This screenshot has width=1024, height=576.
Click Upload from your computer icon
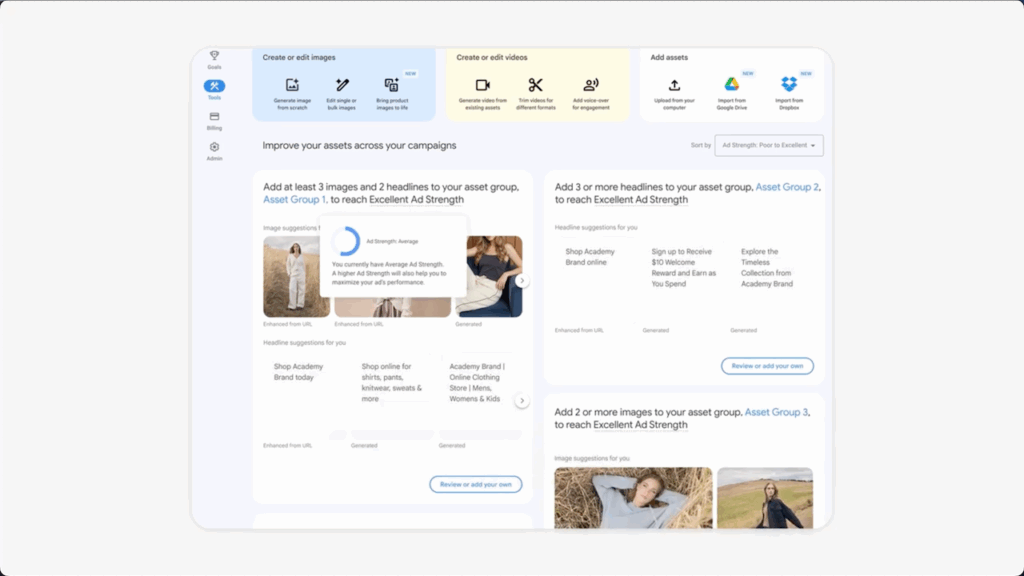pos(675,86)
